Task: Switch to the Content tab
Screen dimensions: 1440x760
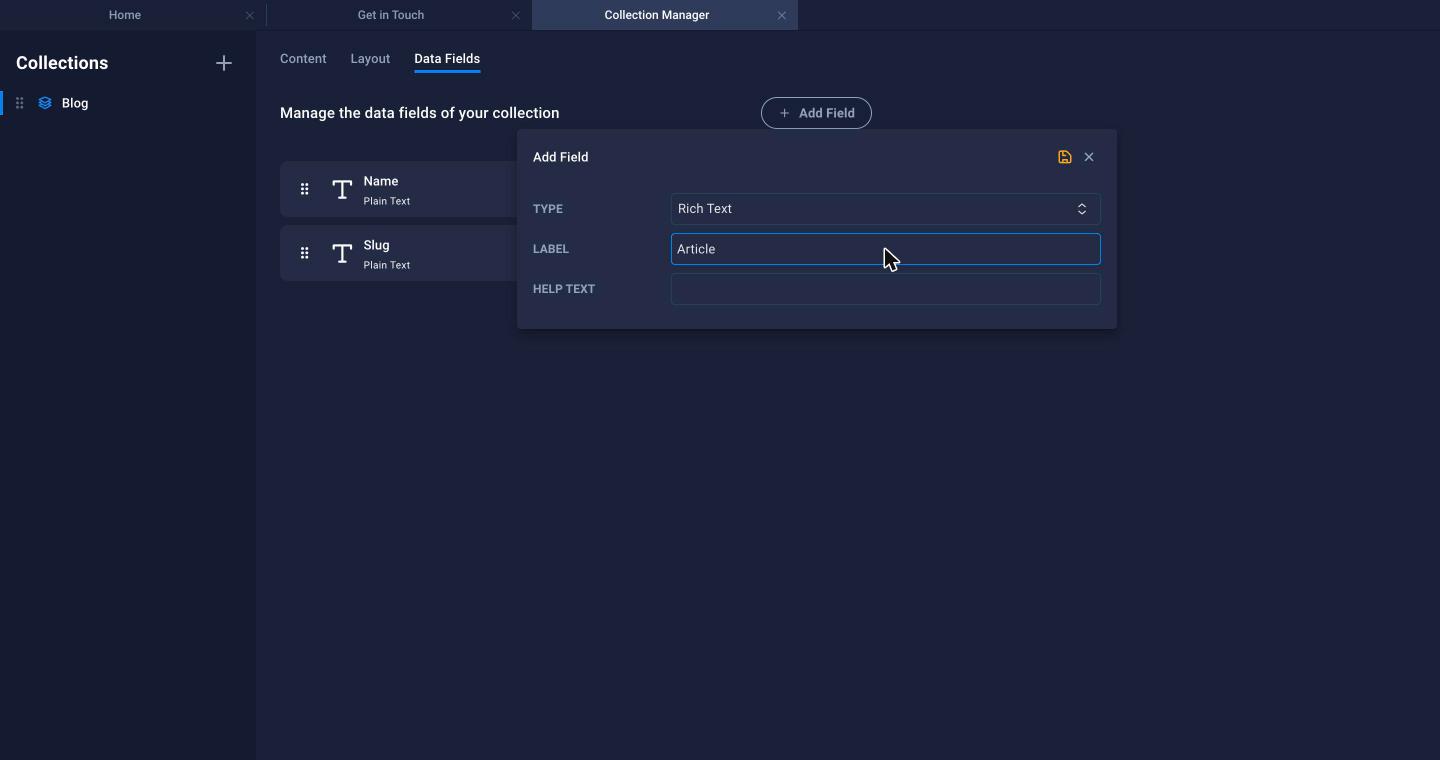Action: pyautogui.click(x=303, y=59)
